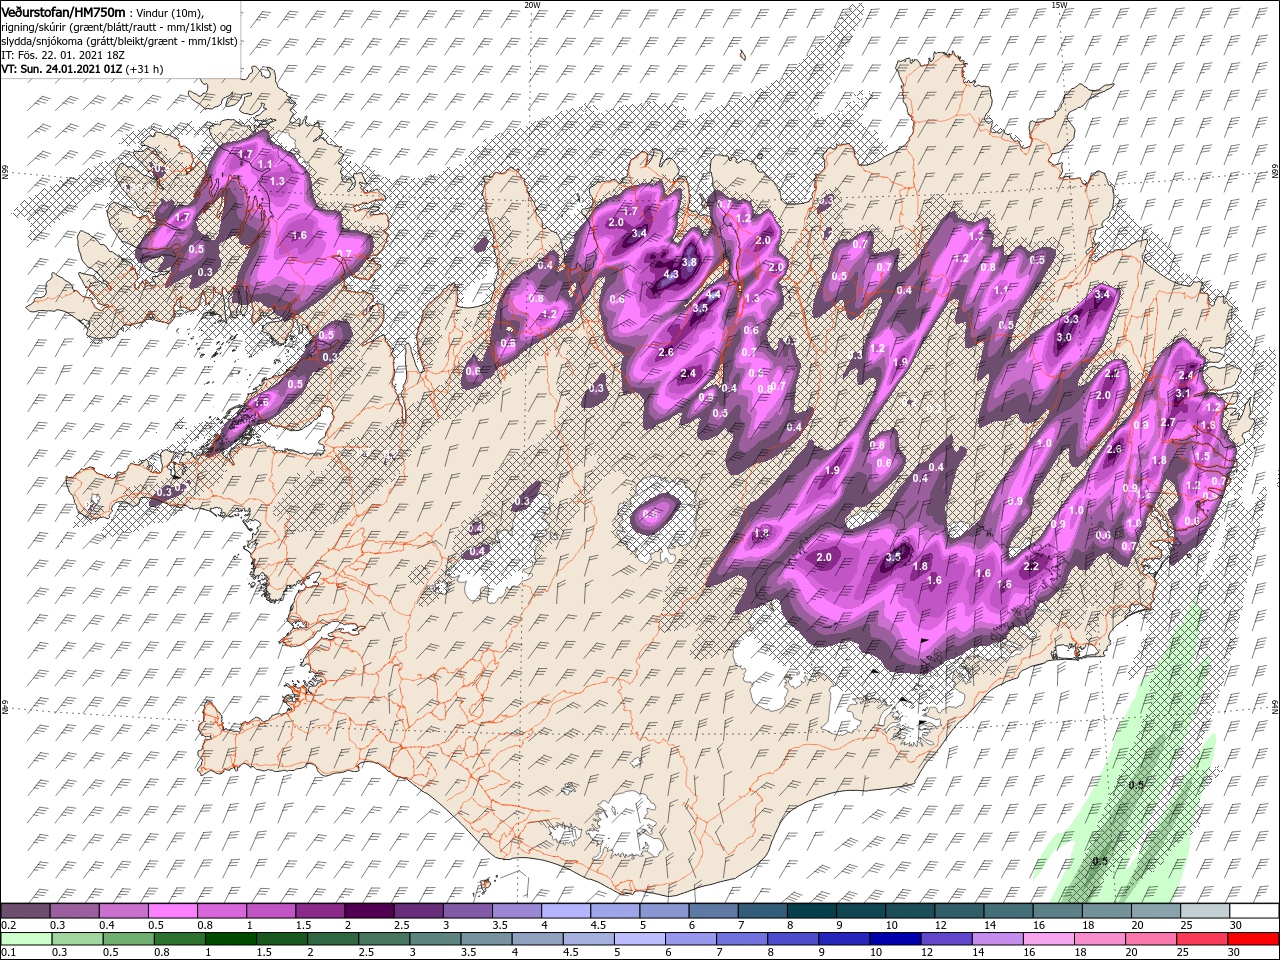The width and height of the screenshot is (1280, 960).
Task: Click the '(+31 h)' forecast offset
Action: click(145, 69)
